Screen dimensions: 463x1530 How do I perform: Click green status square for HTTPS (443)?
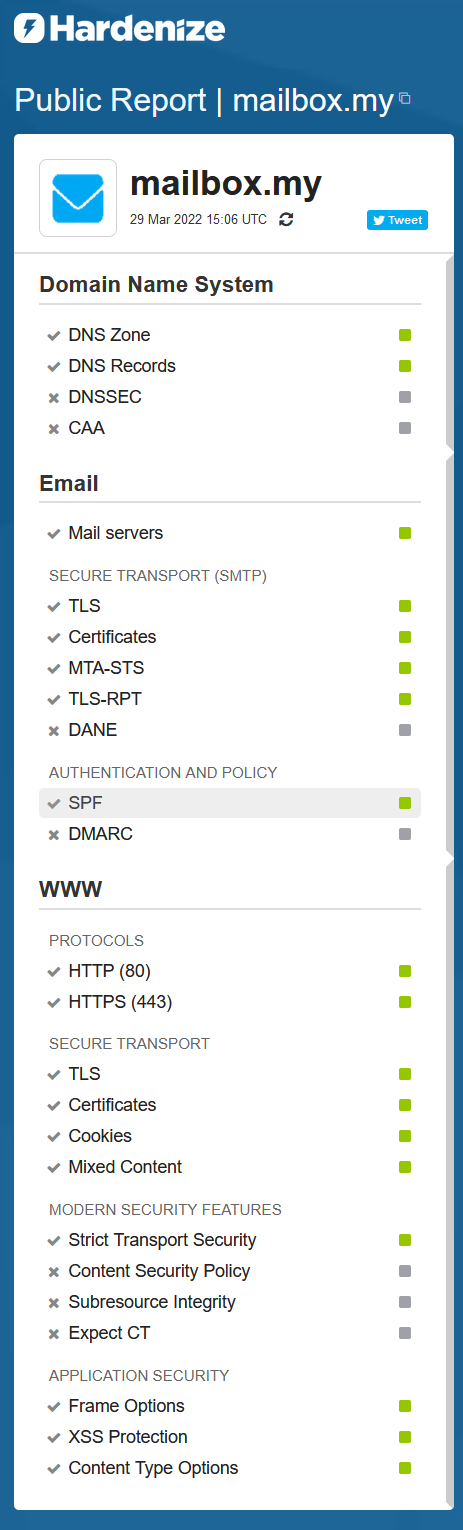point(405,1002)
